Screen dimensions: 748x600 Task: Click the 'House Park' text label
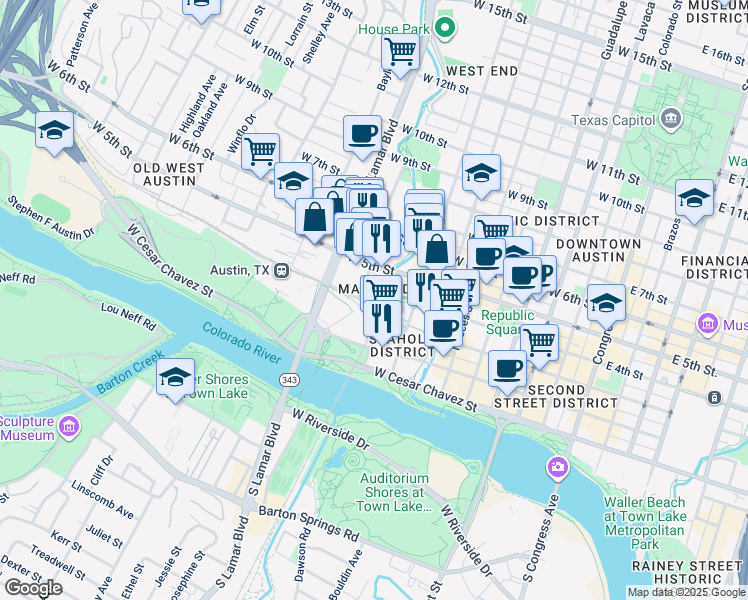394,30
